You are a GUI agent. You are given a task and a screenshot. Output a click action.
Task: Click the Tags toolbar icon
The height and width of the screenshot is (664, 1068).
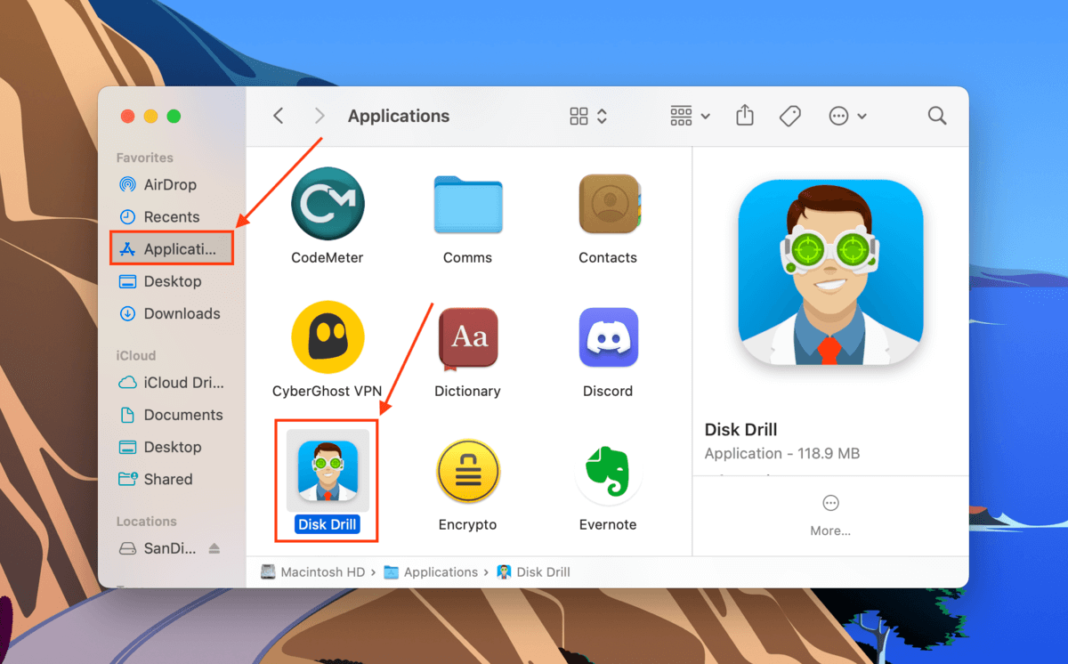pyautogui.click(x=790, y=116)
